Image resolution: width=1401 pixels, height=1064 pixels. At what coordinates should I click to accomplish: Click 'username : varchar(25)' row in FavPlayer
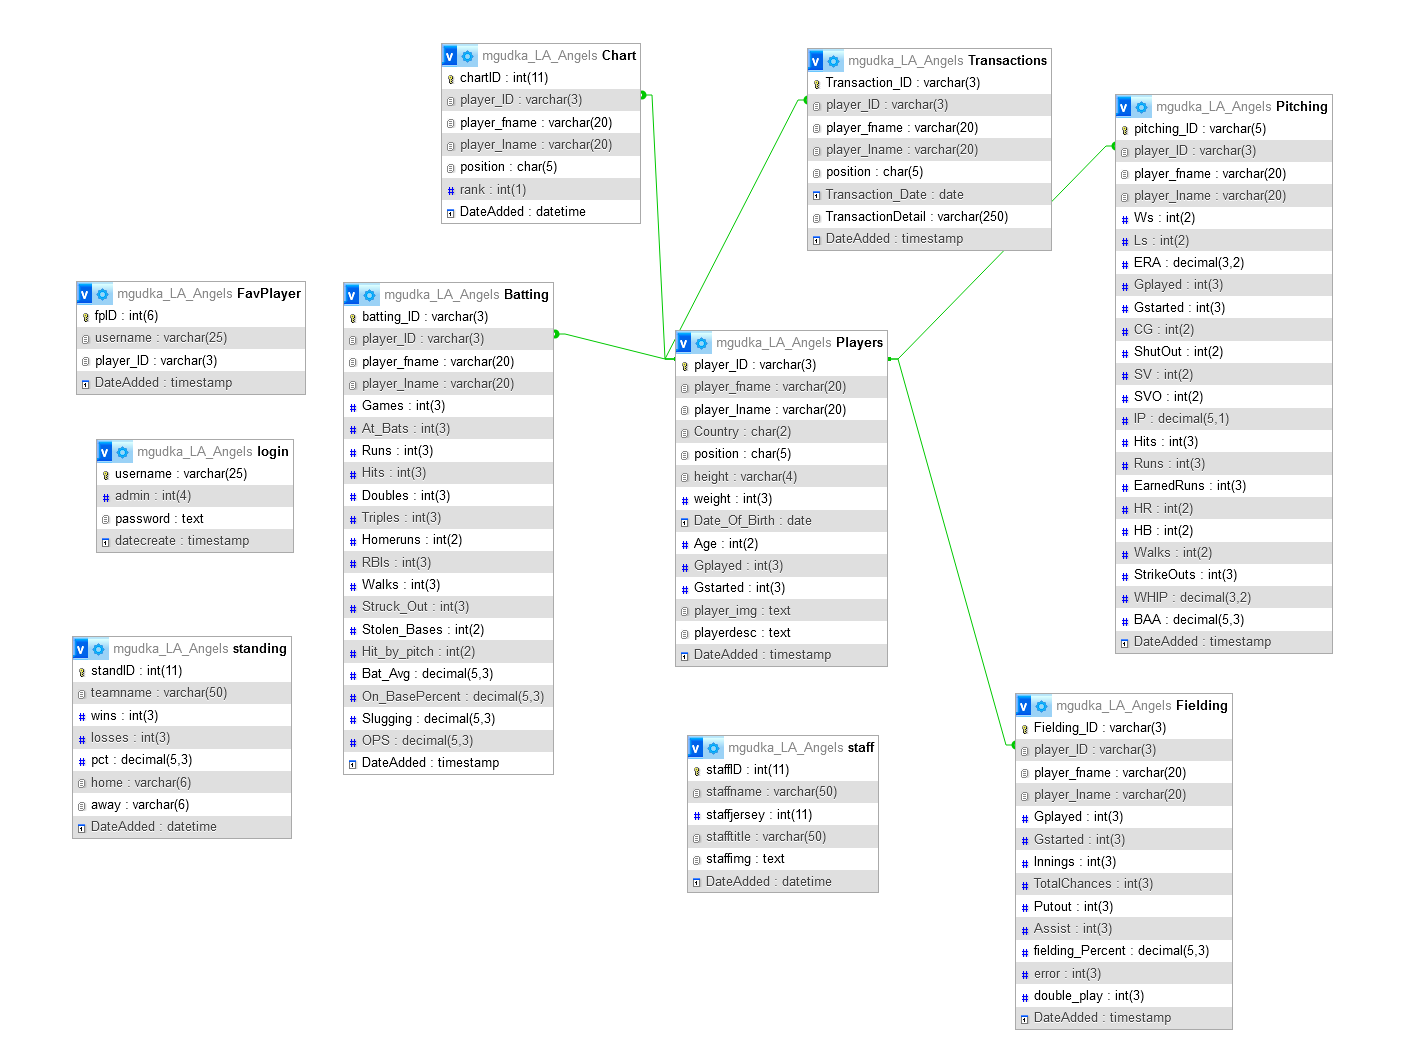191,338
